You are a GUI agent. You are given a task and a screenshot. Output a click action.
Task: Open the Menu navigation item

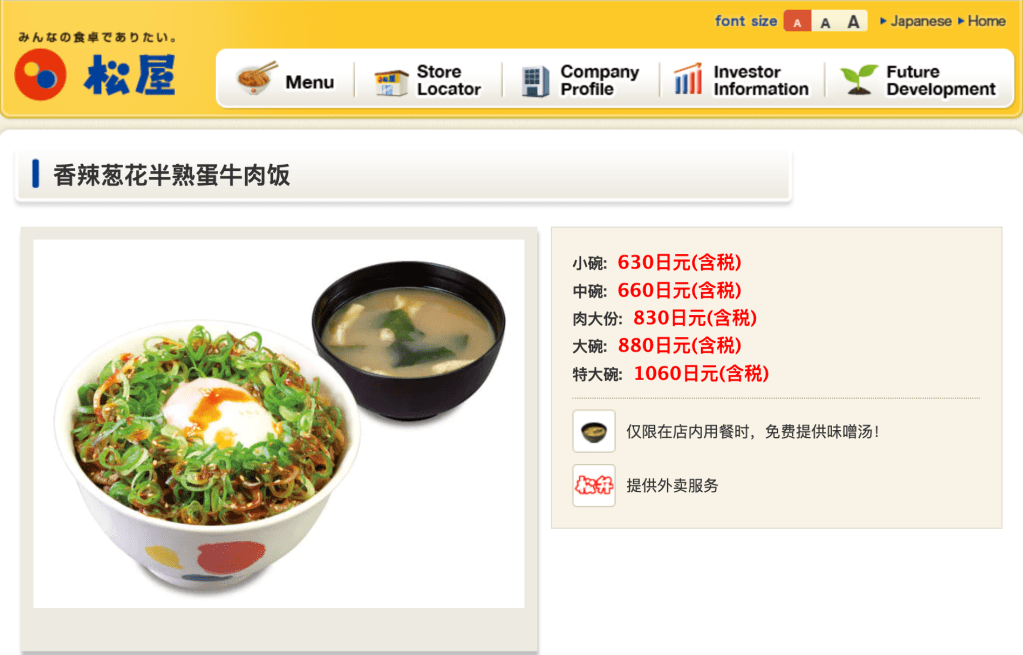309,82
